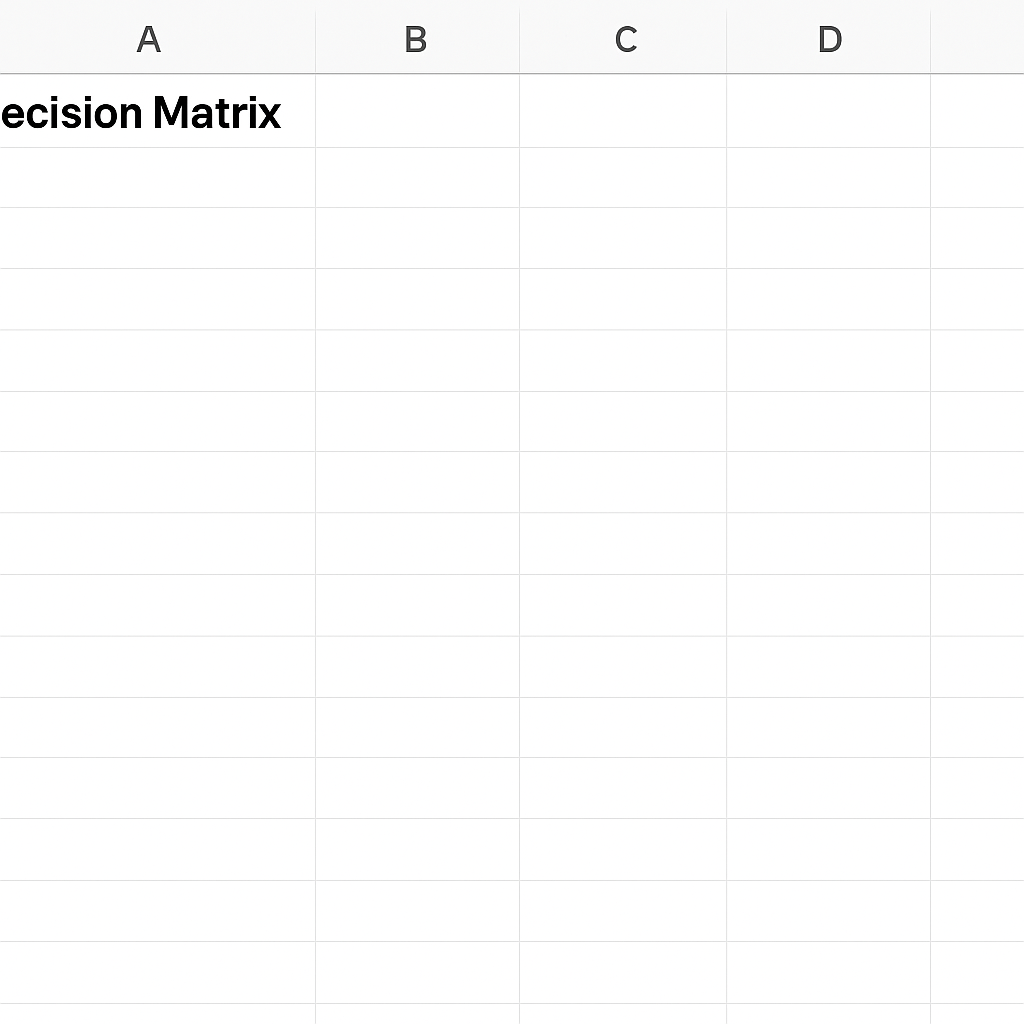
Task: Click column B cell directly below title row
Action: [417, 178]
